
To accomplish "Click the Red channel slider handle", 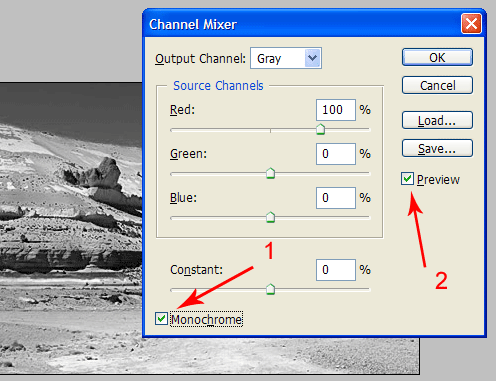I will (320, 129).
